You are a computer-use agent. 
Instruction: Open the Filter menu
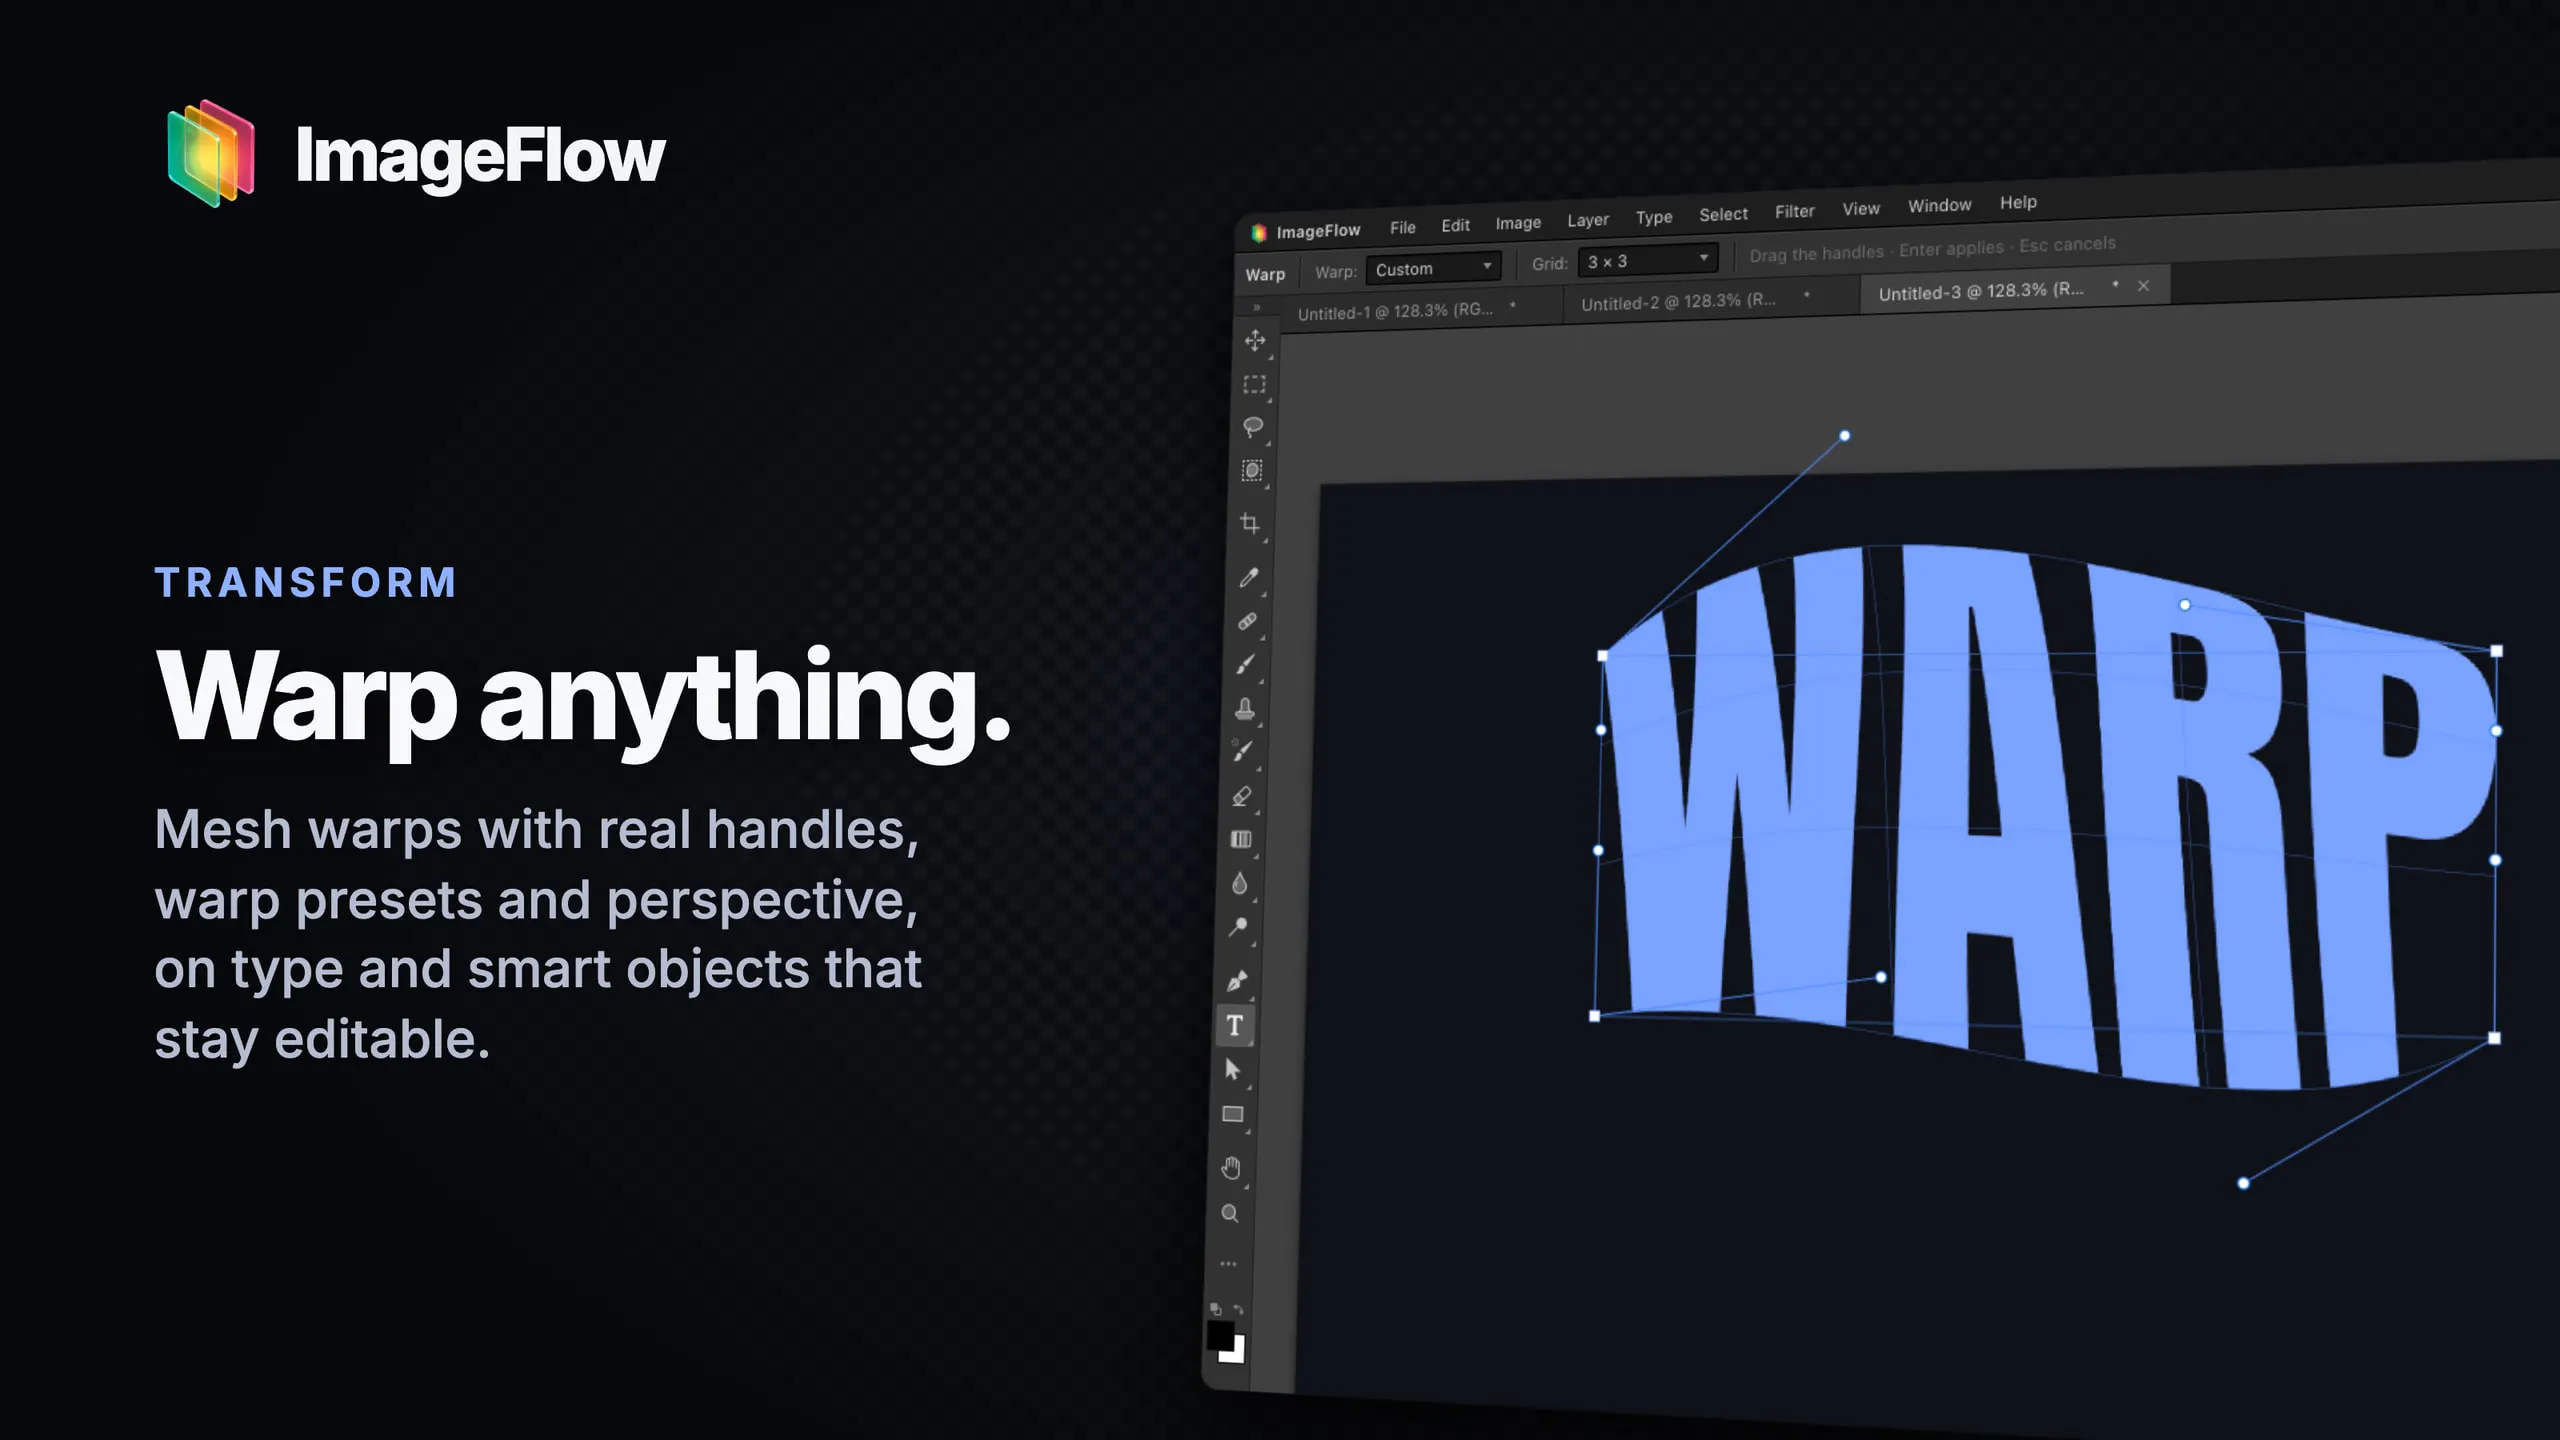1795,212
